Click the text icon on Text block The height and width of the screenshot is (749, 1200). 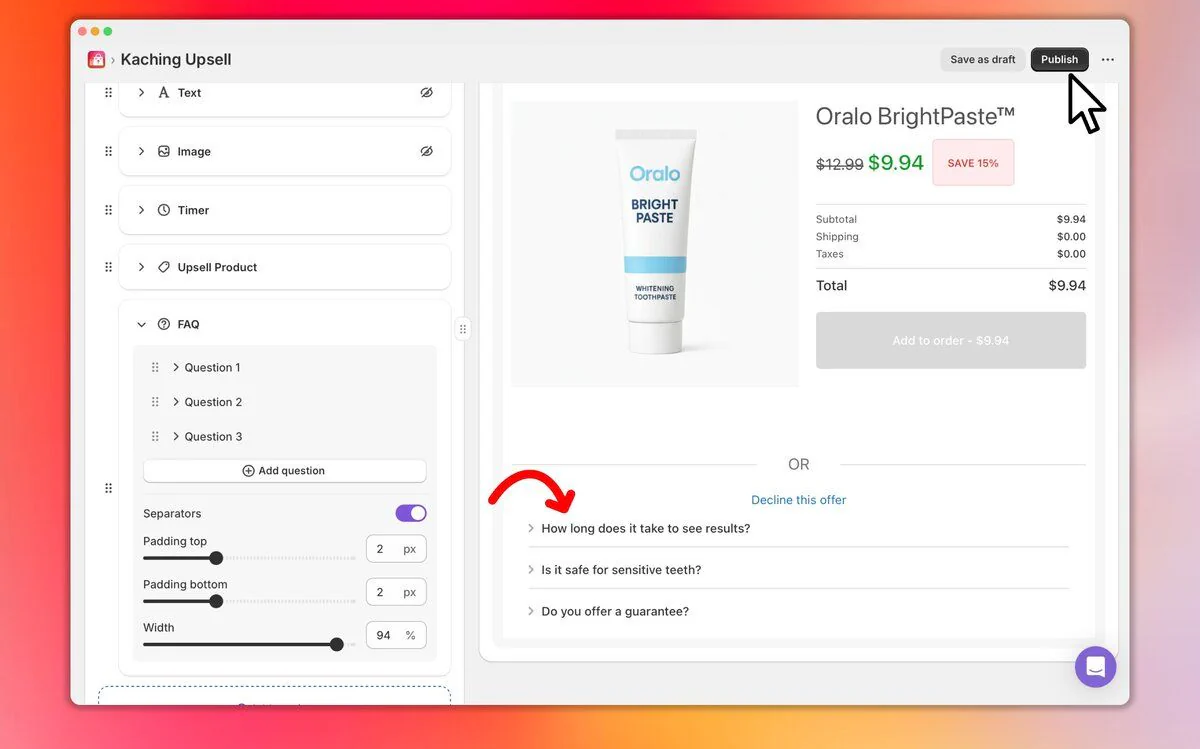tap(164, 92)
